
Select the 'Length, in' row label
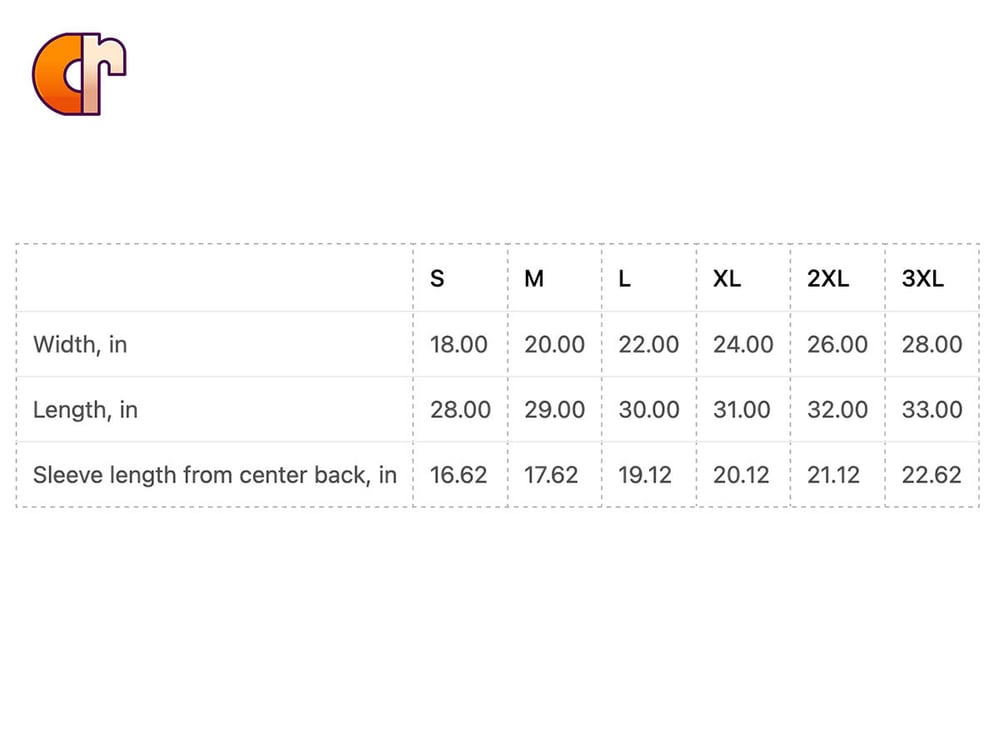tap(85, 410)
